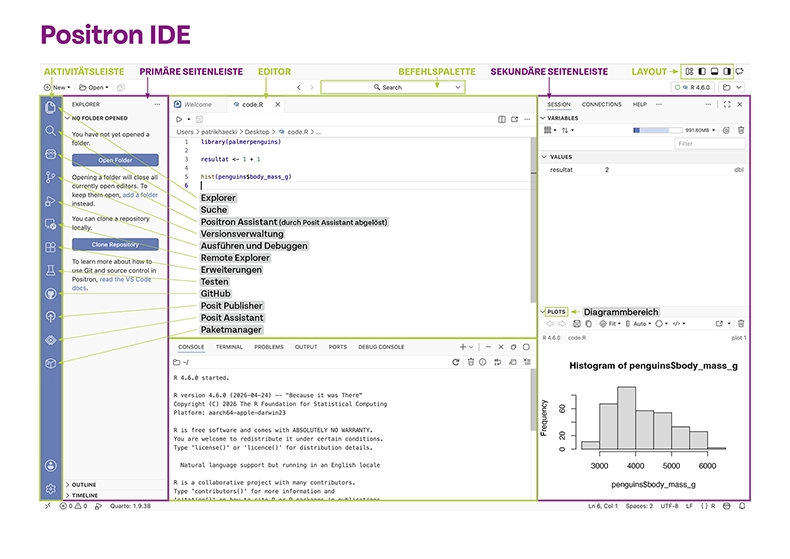Open Run and Debug activity icon
790x559 pixels.
point(50,201)
